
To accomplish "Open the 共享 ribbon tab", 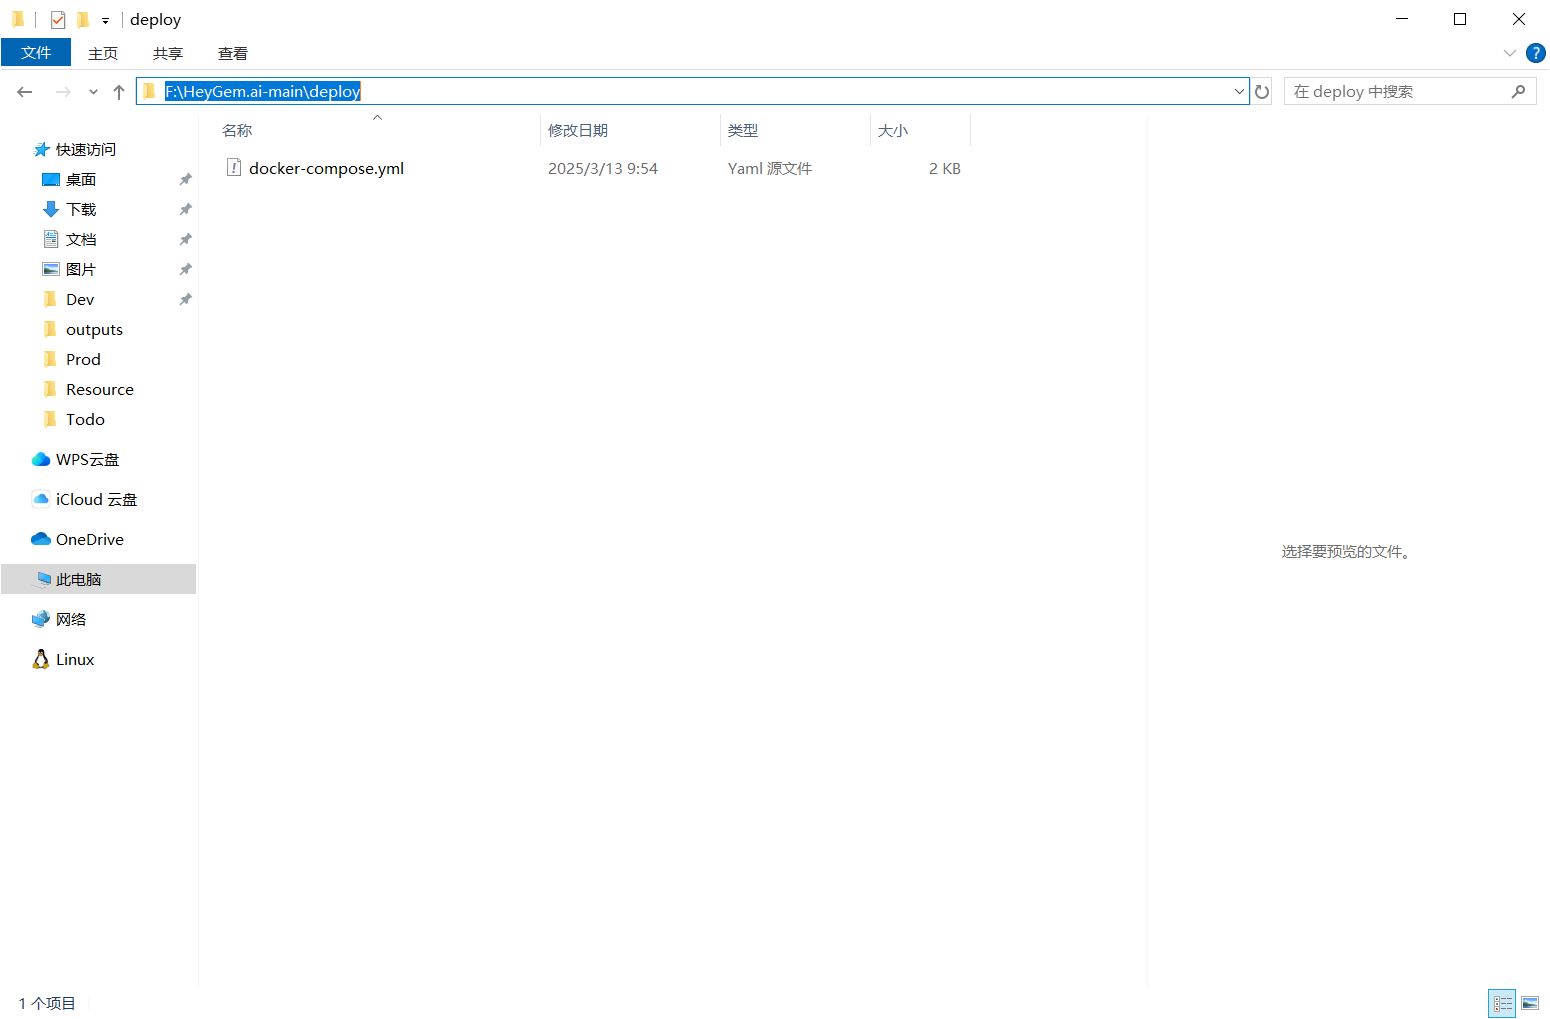I will pos(168,53).
